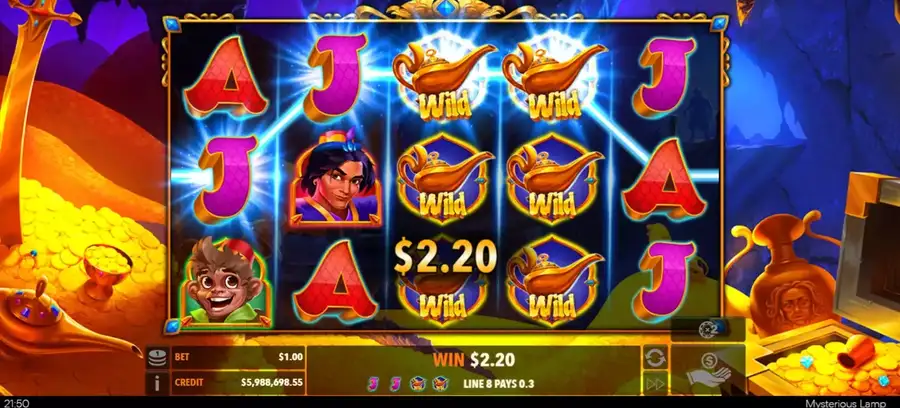
Task: Toggle the fast-forward turbo spin icon
Action: point(655,383)
